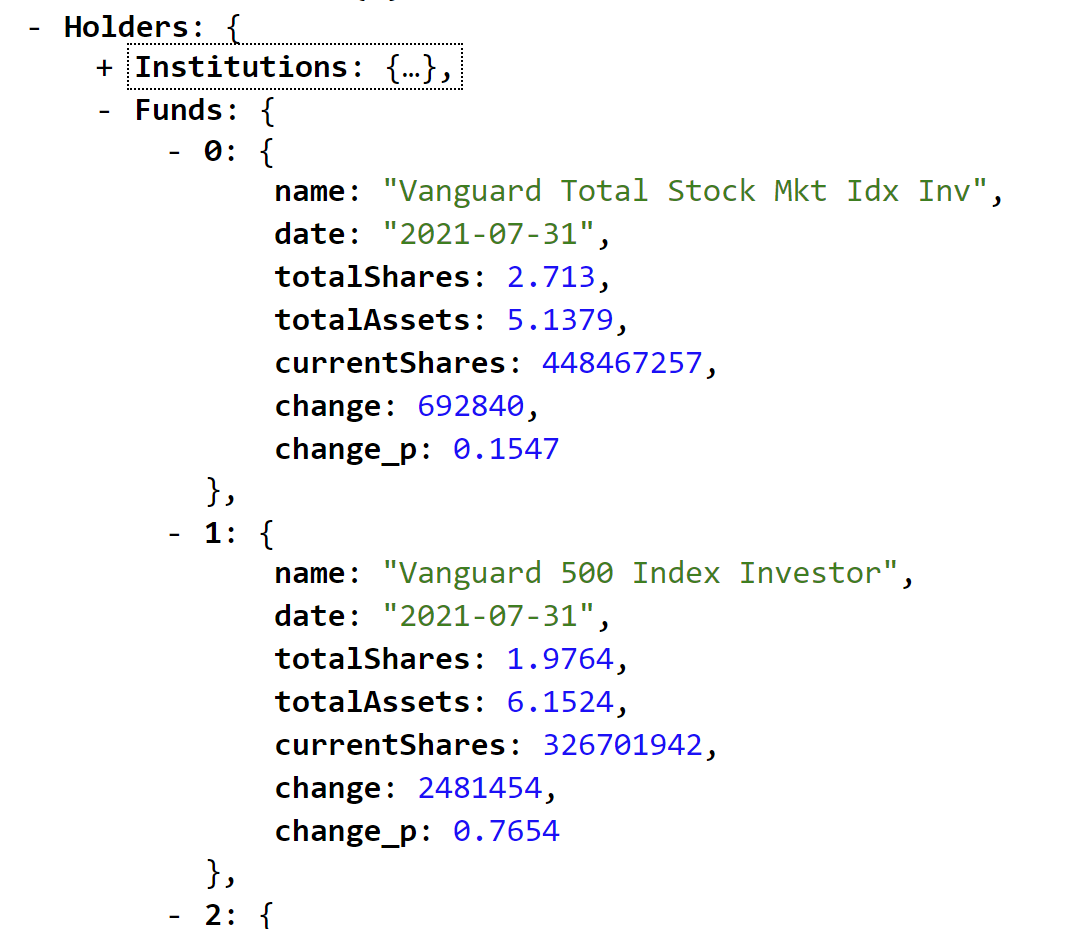Click the currentShares value 326701942
The height and width of the screenshot is (929, 1069).
point(622,745)
